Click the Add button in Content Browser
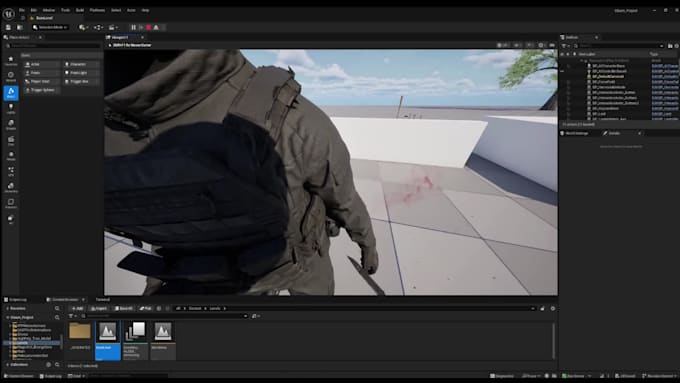 pos(77,308)
